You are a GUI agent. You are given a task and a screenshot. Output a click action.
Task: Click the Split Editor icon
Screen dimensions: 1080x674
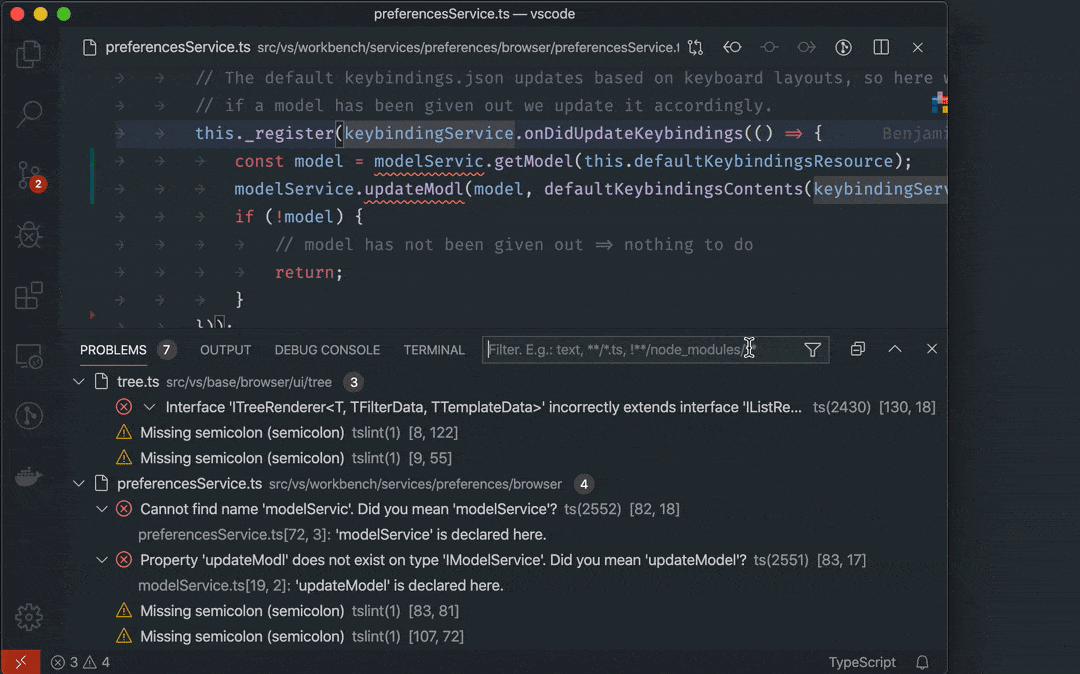pyautogui.click(x=881, y=47)
